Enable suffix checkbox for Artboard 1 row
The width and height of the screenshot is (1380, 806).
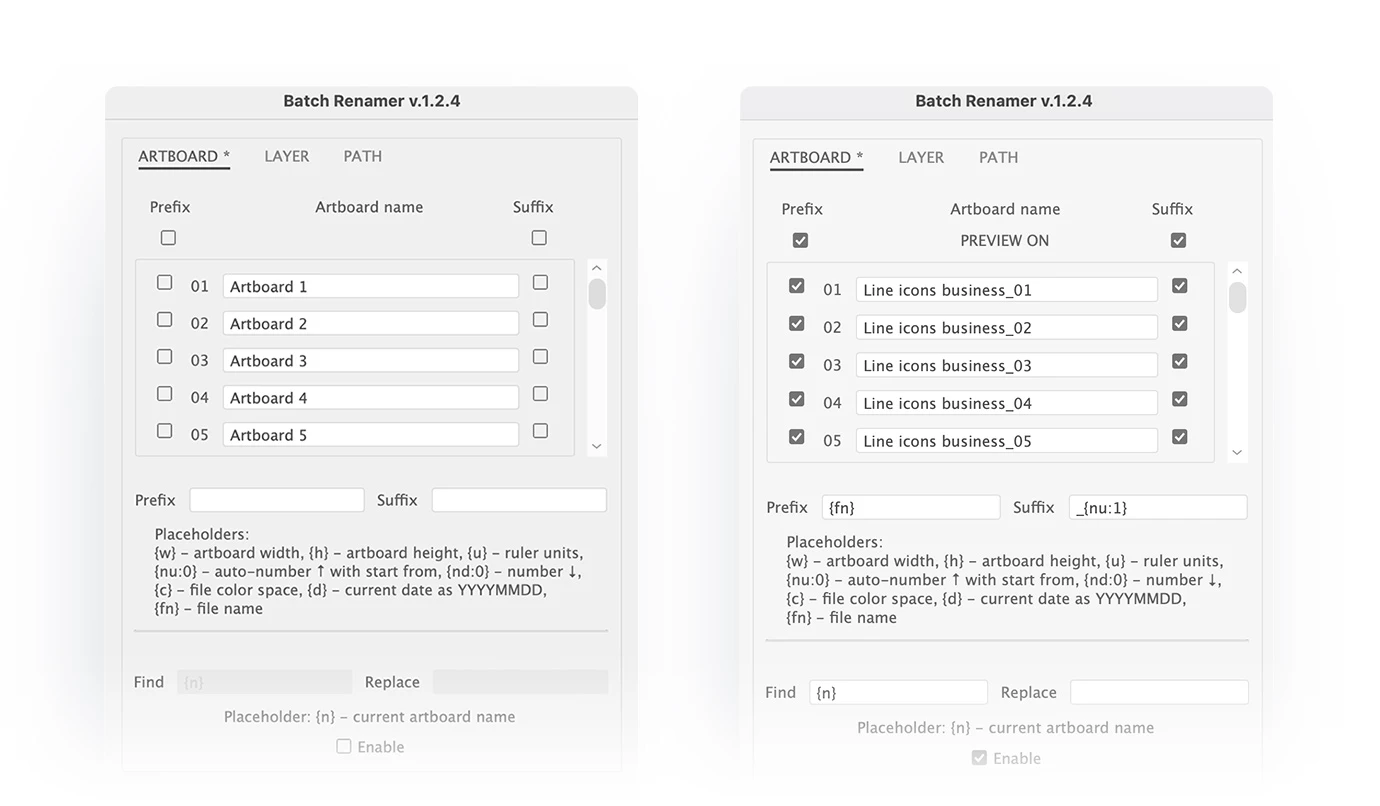pos(540,283)
